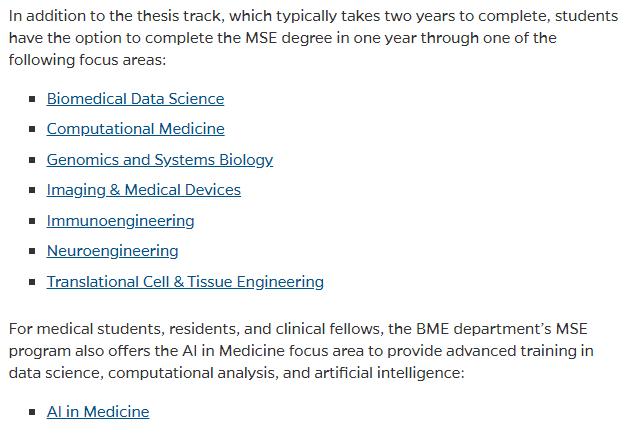Follow the Genomics and Systems Biology link
Image resolution: width=629 pixels, height=440 pixels.
[160, 160]
